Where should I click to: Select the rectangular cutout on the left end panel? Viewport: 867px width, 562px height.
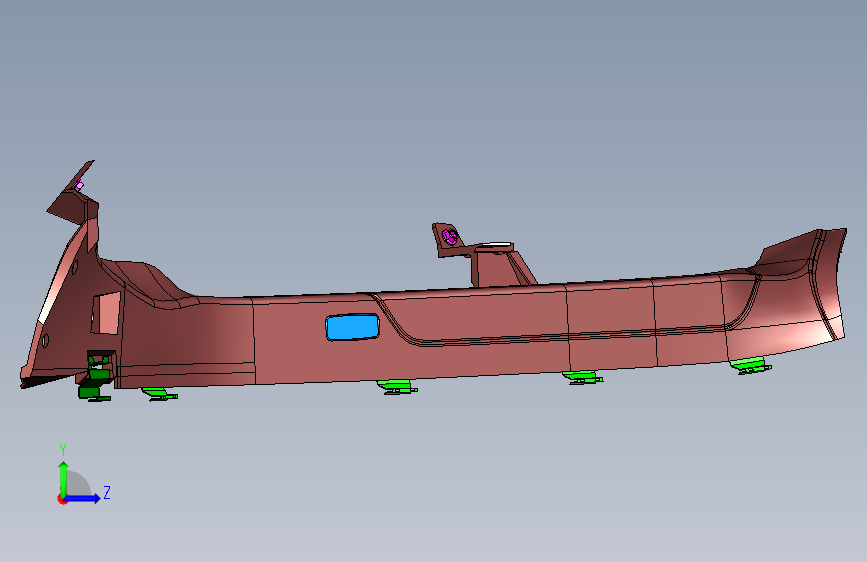tap(106, 313)
